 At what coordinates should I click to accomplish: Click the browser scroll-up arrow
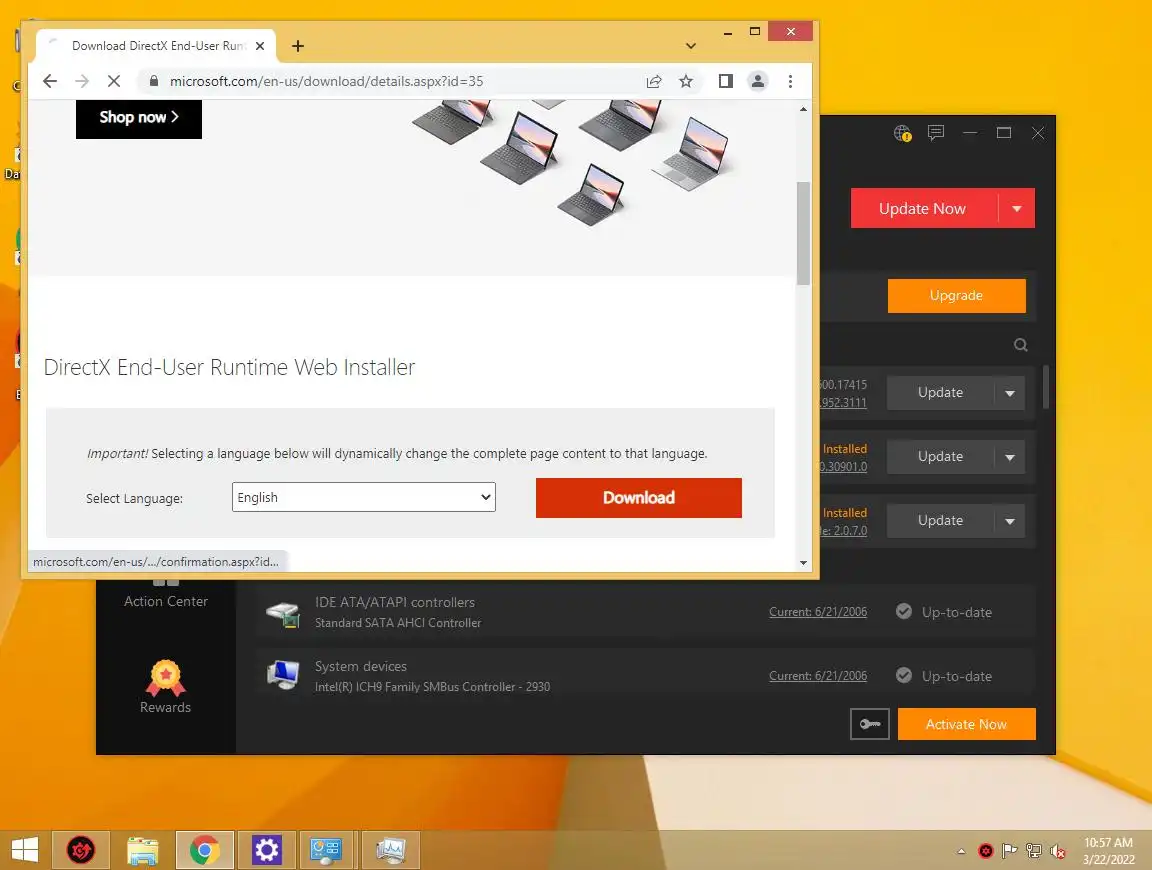pyautogui.click(x=803, y=109)
